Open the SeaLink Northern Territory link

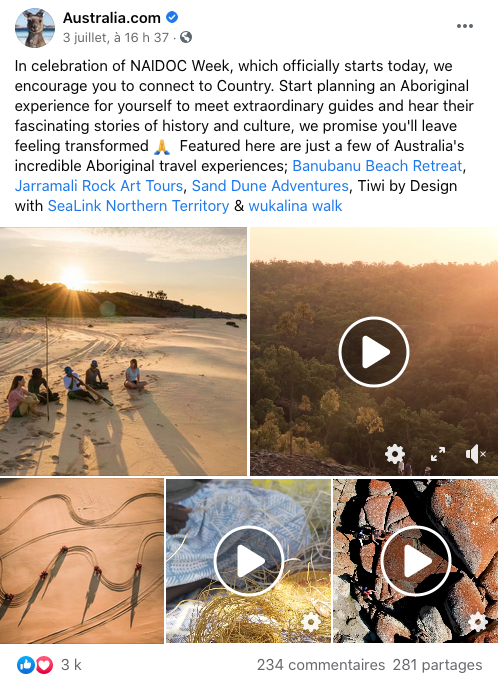point(138,206)
